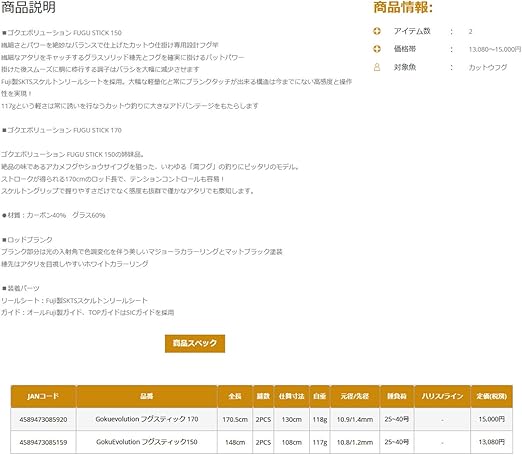Click the ガイド オールFuji製ガイド line
522x455 pixels.
[x=87, y=313]
